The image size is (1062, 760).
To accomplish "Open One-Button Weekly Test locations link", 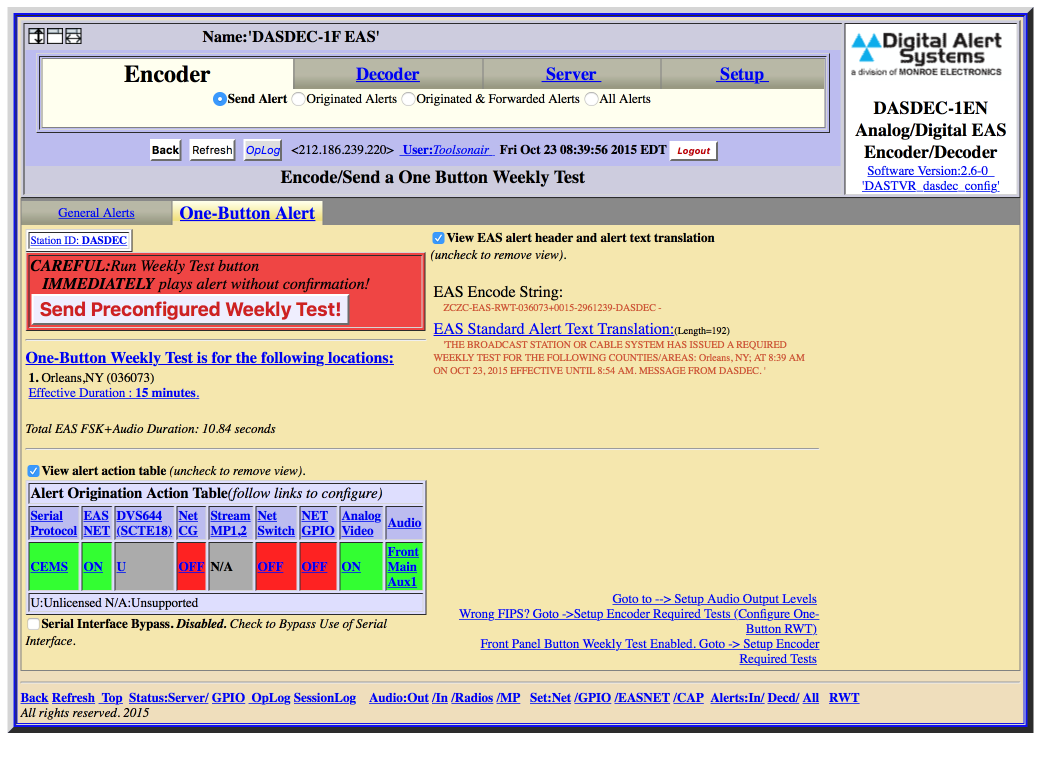I will pos(209,358).
